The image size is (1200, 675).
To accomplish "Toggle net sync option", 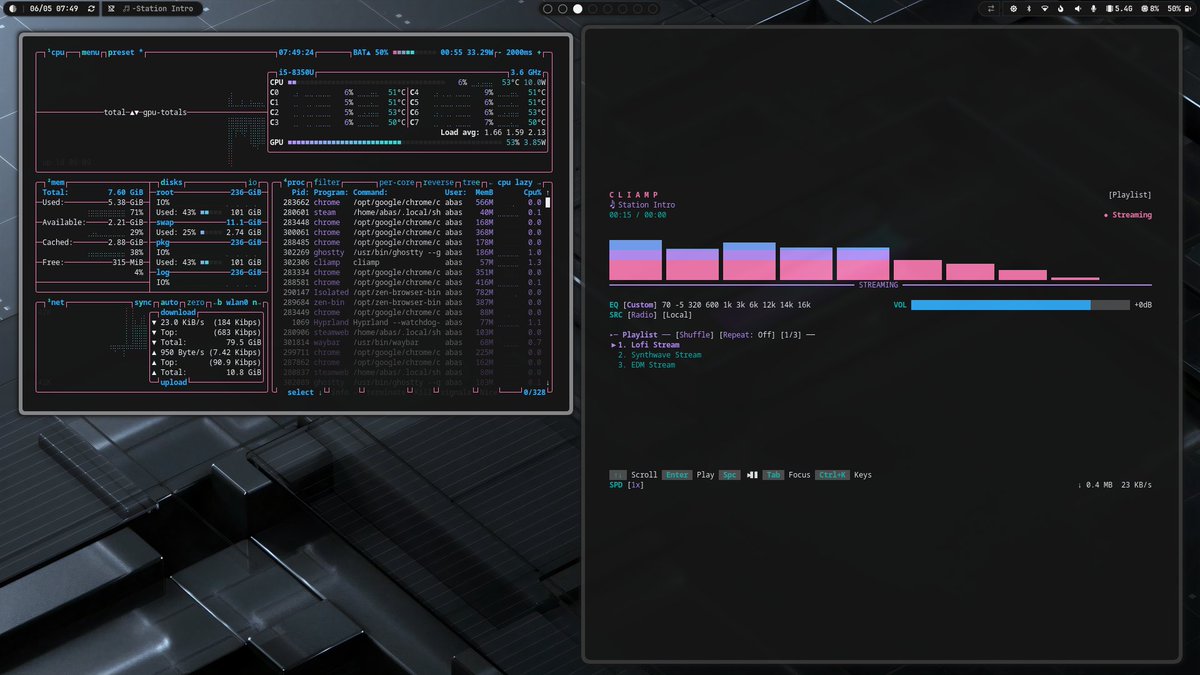I will coord(143,302).
